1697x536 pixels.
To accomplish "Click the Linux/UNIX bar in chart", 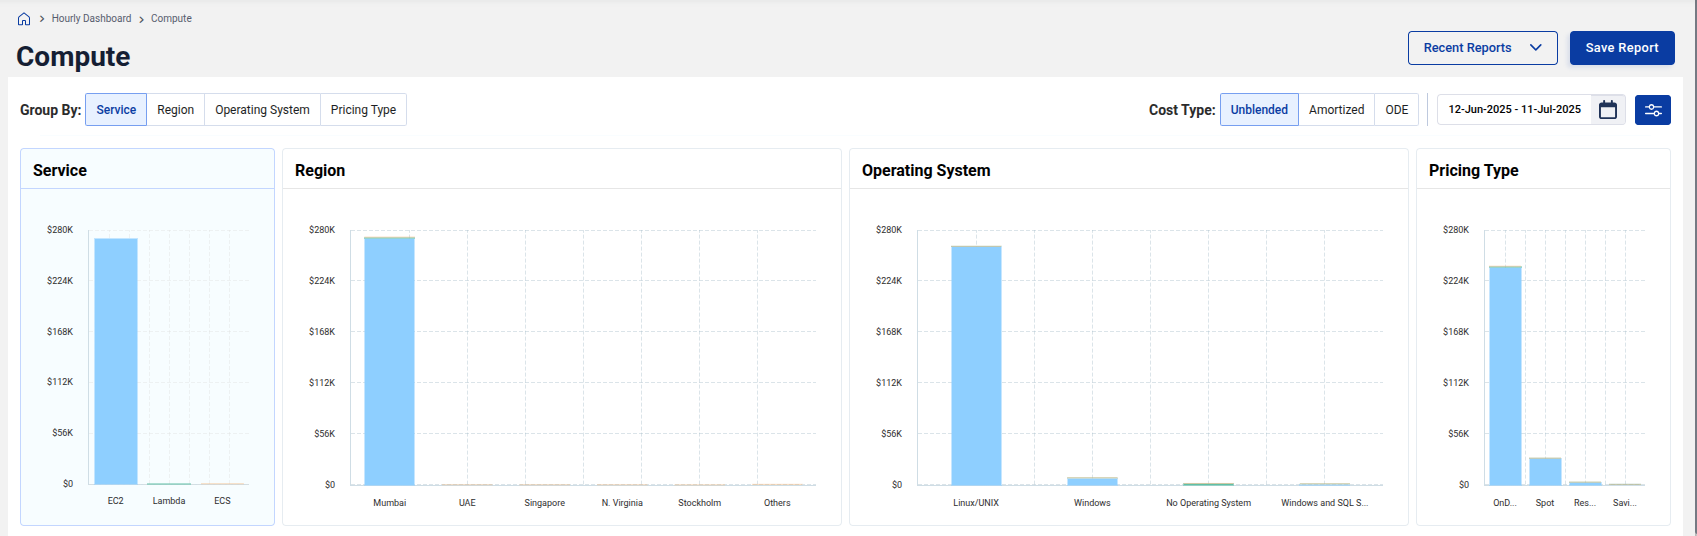I will coord(976,365).
